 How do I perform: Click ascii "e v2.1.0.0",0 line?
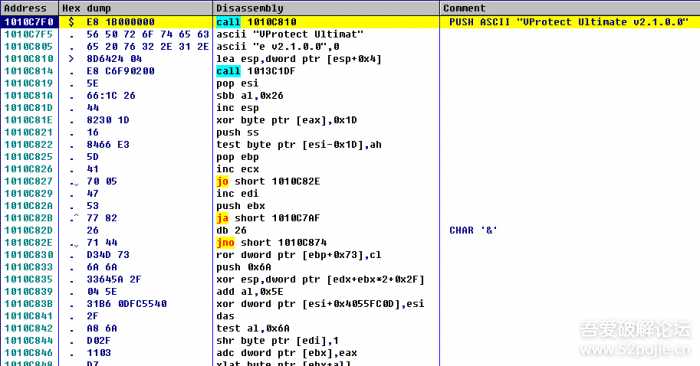point(278,46)
